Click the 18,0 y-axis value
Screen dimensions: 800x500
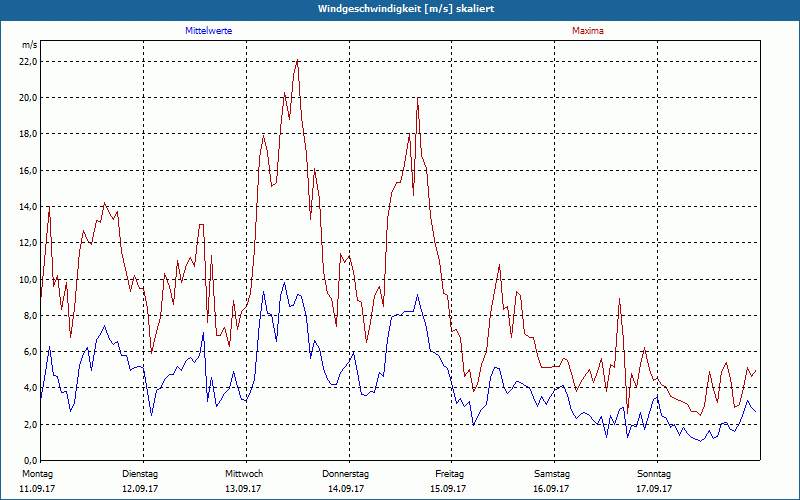tap(30, 134)
